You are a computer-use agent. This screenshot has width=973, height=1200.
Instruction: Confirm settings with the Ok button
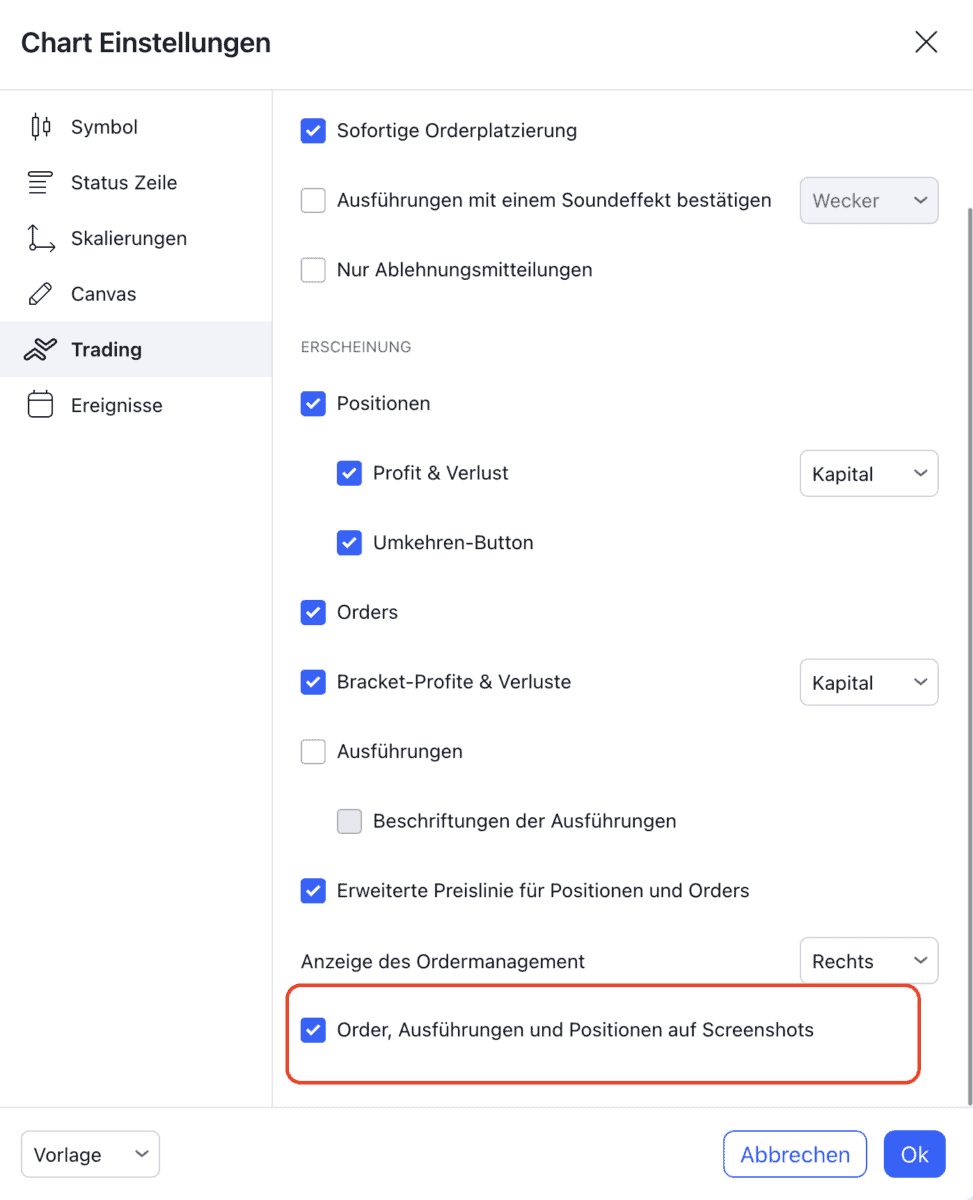pyautogui.click(x=913, y=1154)
